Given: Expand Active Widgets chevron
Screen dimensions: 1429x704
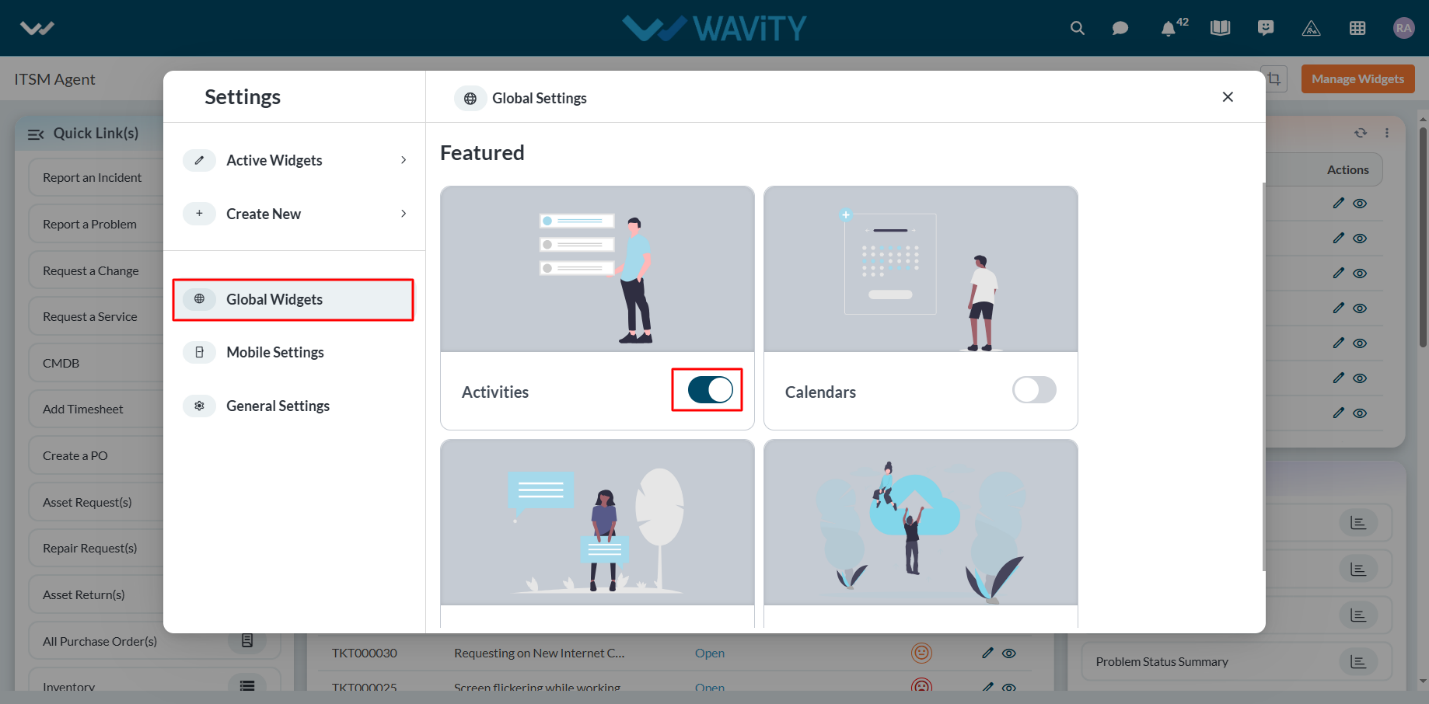Looking at the screenshot, I should pyautogui.click(x=404, y=160).
